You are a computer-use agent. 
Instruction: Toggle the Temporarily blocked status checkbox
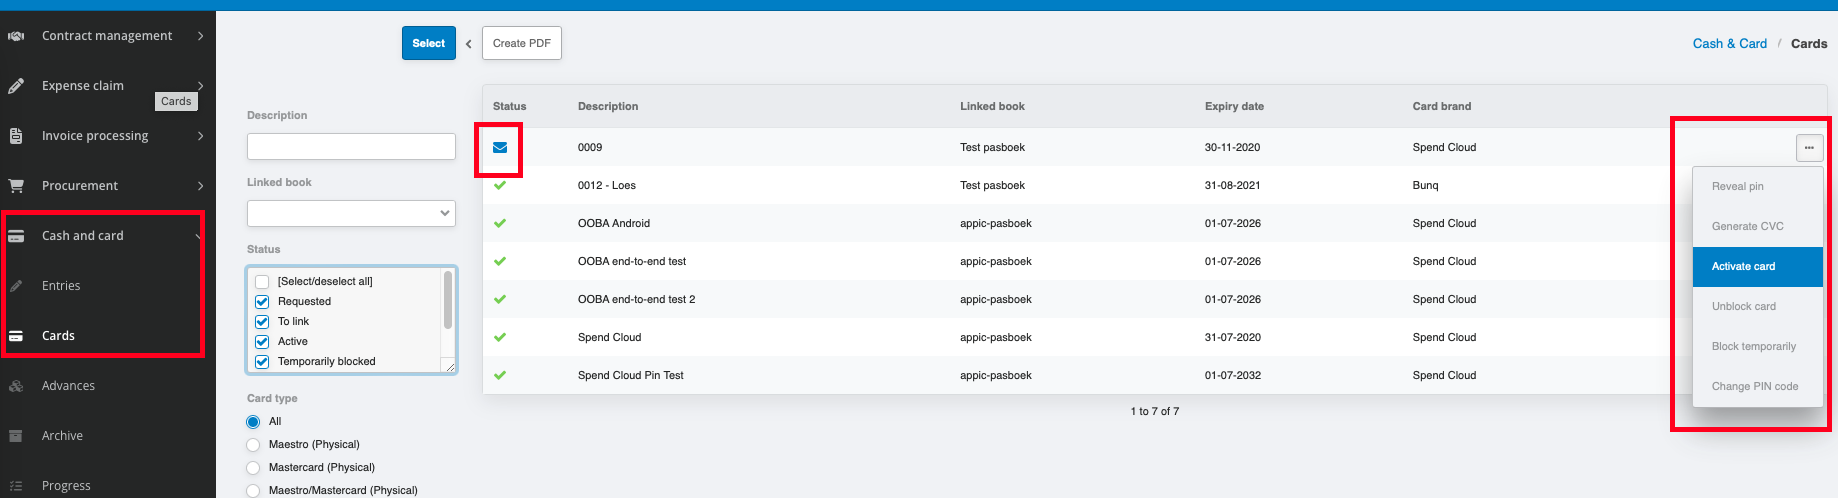tap(262, 361)
